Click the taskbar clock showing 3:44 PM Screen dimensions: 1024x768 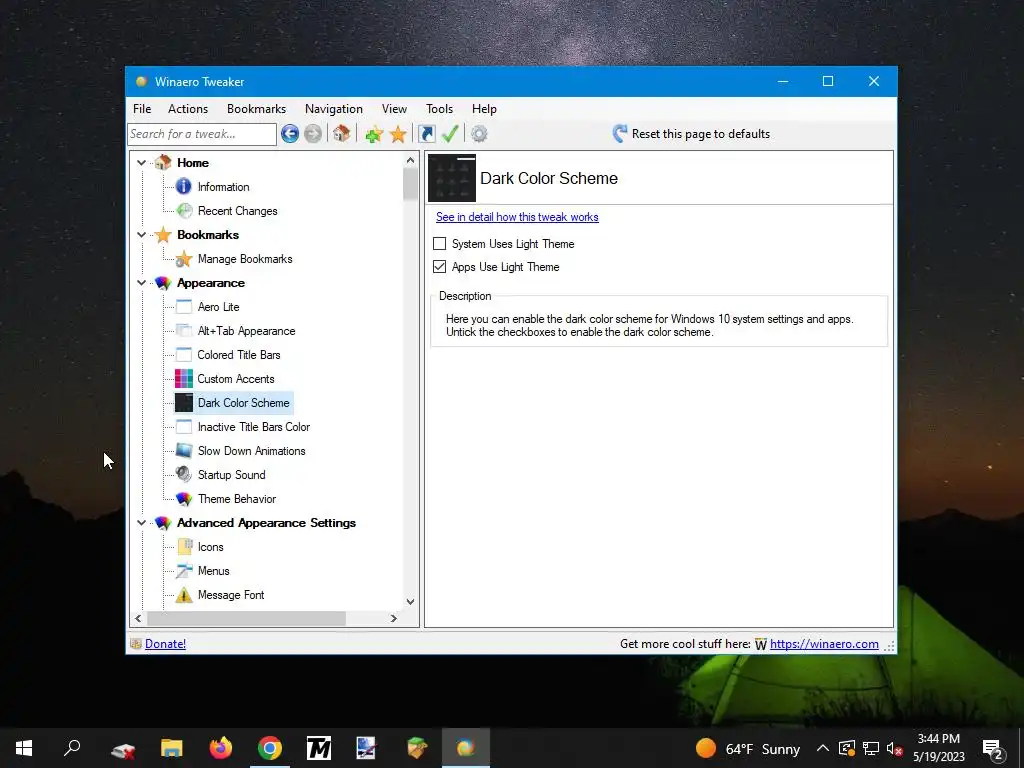pyautogui.click(x=938, y=748)
